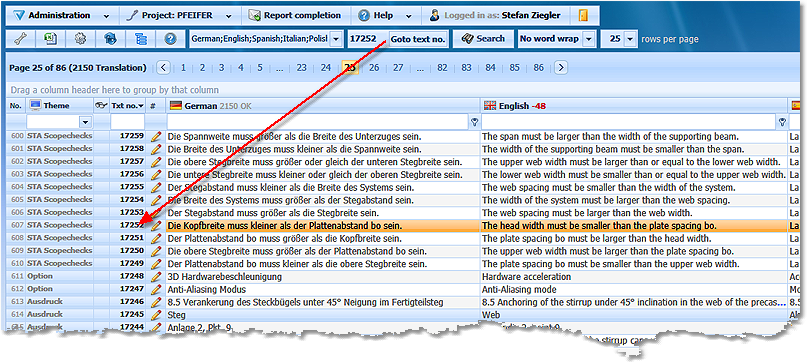Click the next page arrow button
Screen dimensions: 807x364
(x=561, y=67)
